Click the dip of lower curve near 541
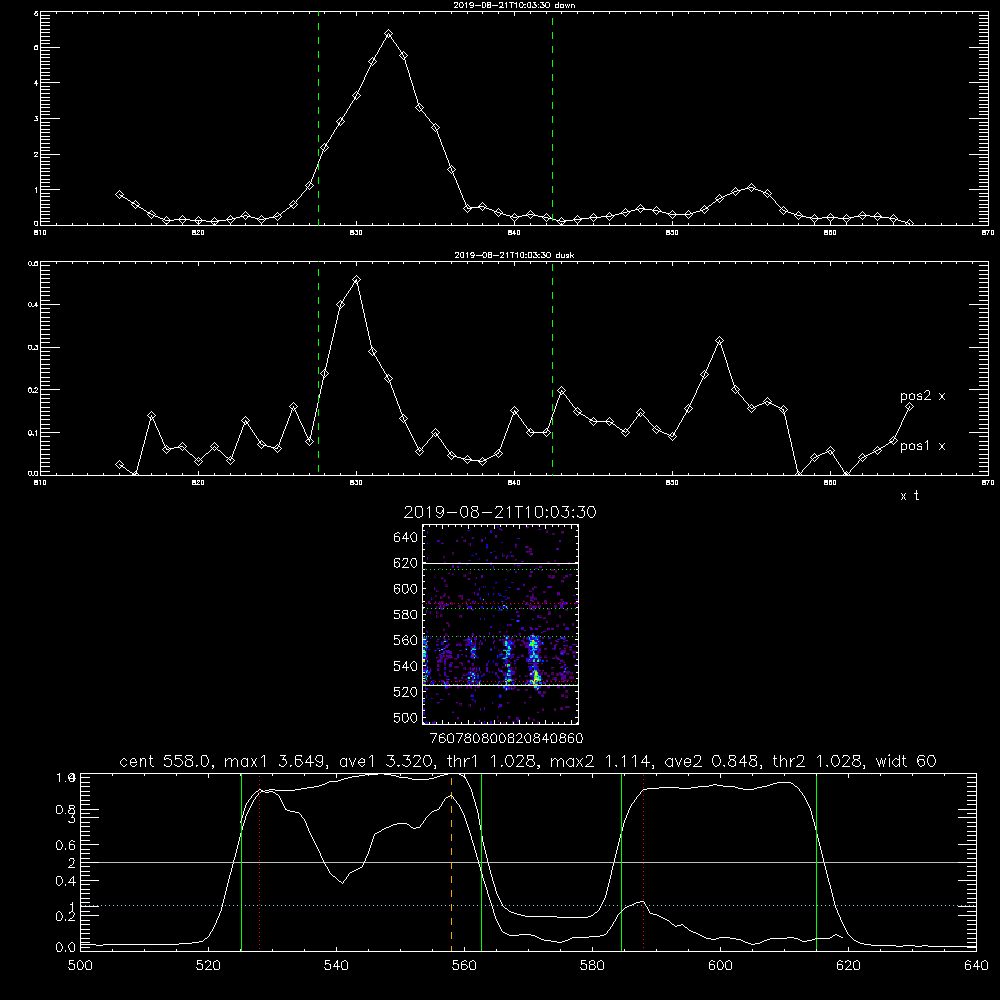The image size is (1000, 1000). (342, 883)
